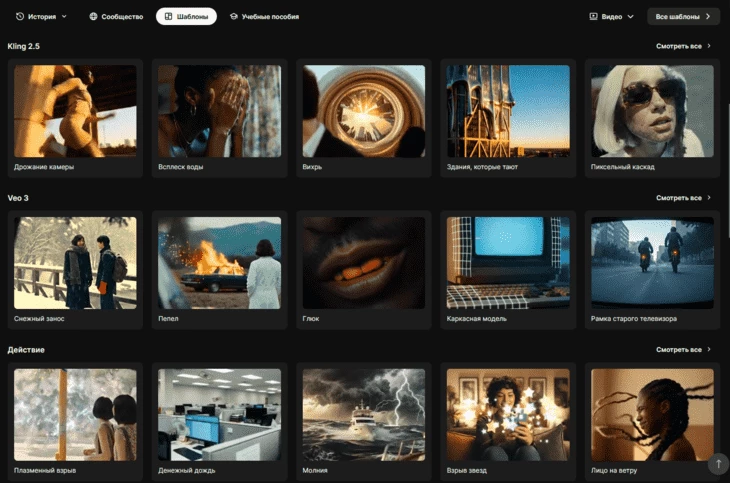Click the Все шаблоны button
The height and width of the screenshot is (483, 730).
coord(683,16)
